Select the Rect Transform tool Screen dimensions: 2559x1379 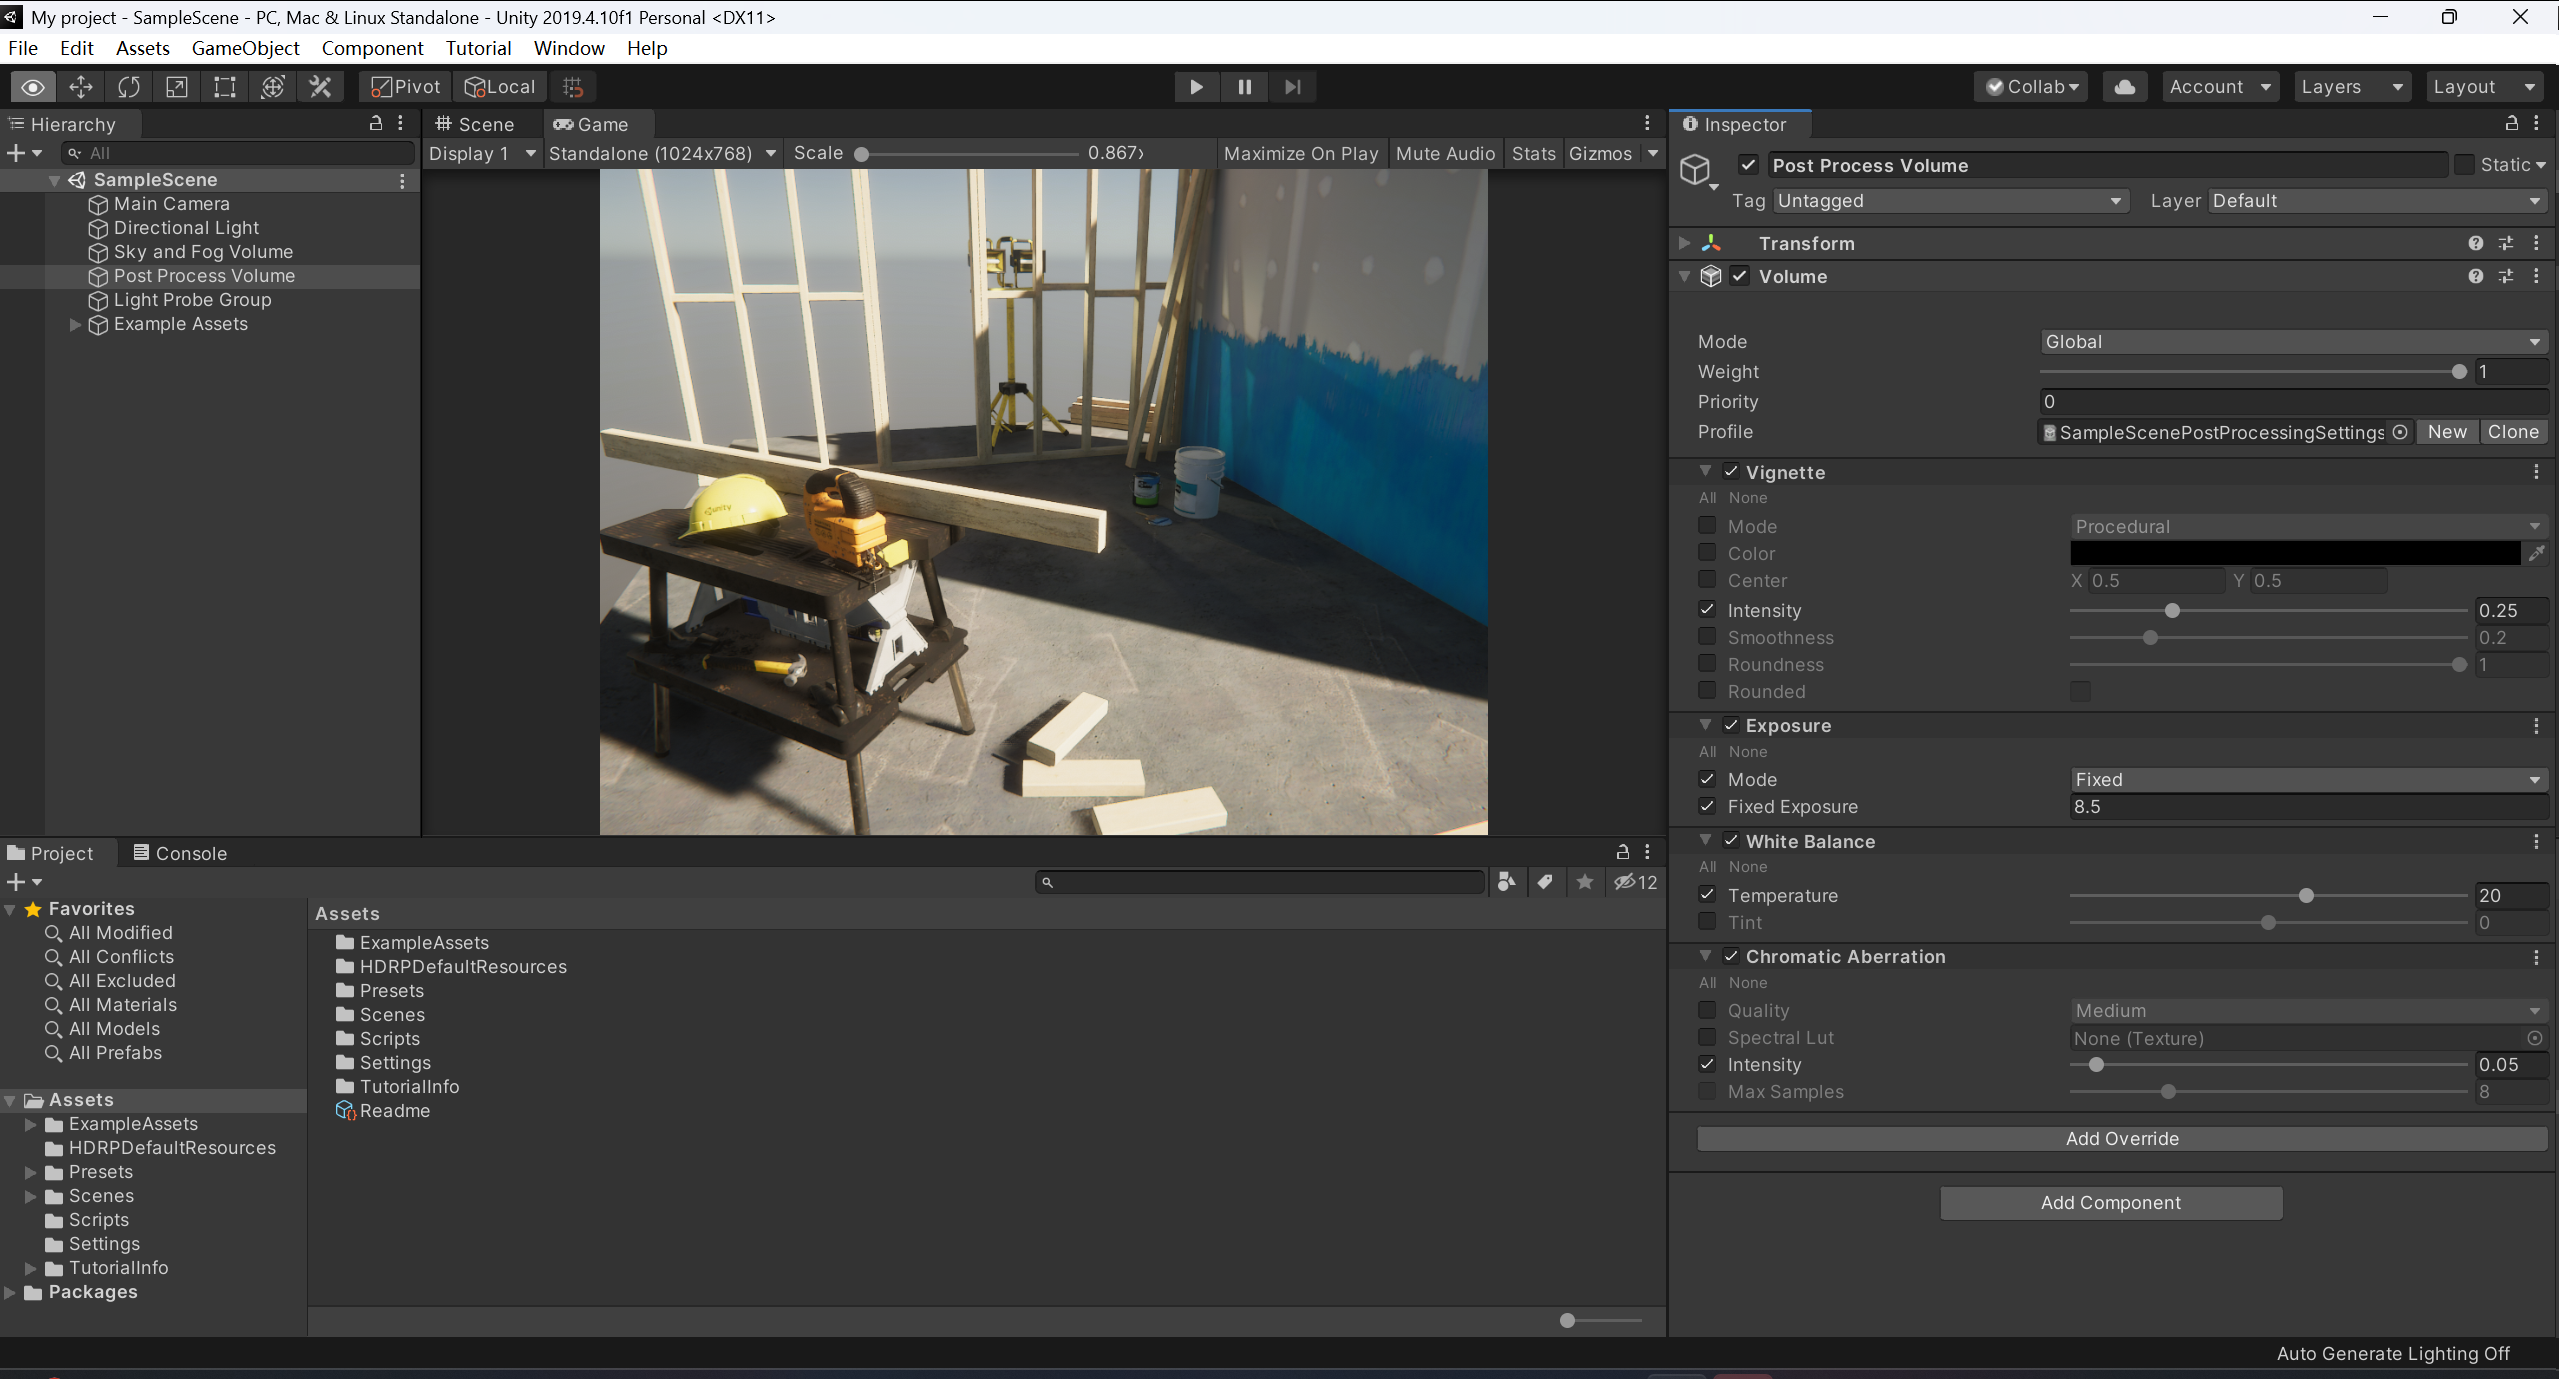point(225,87)
